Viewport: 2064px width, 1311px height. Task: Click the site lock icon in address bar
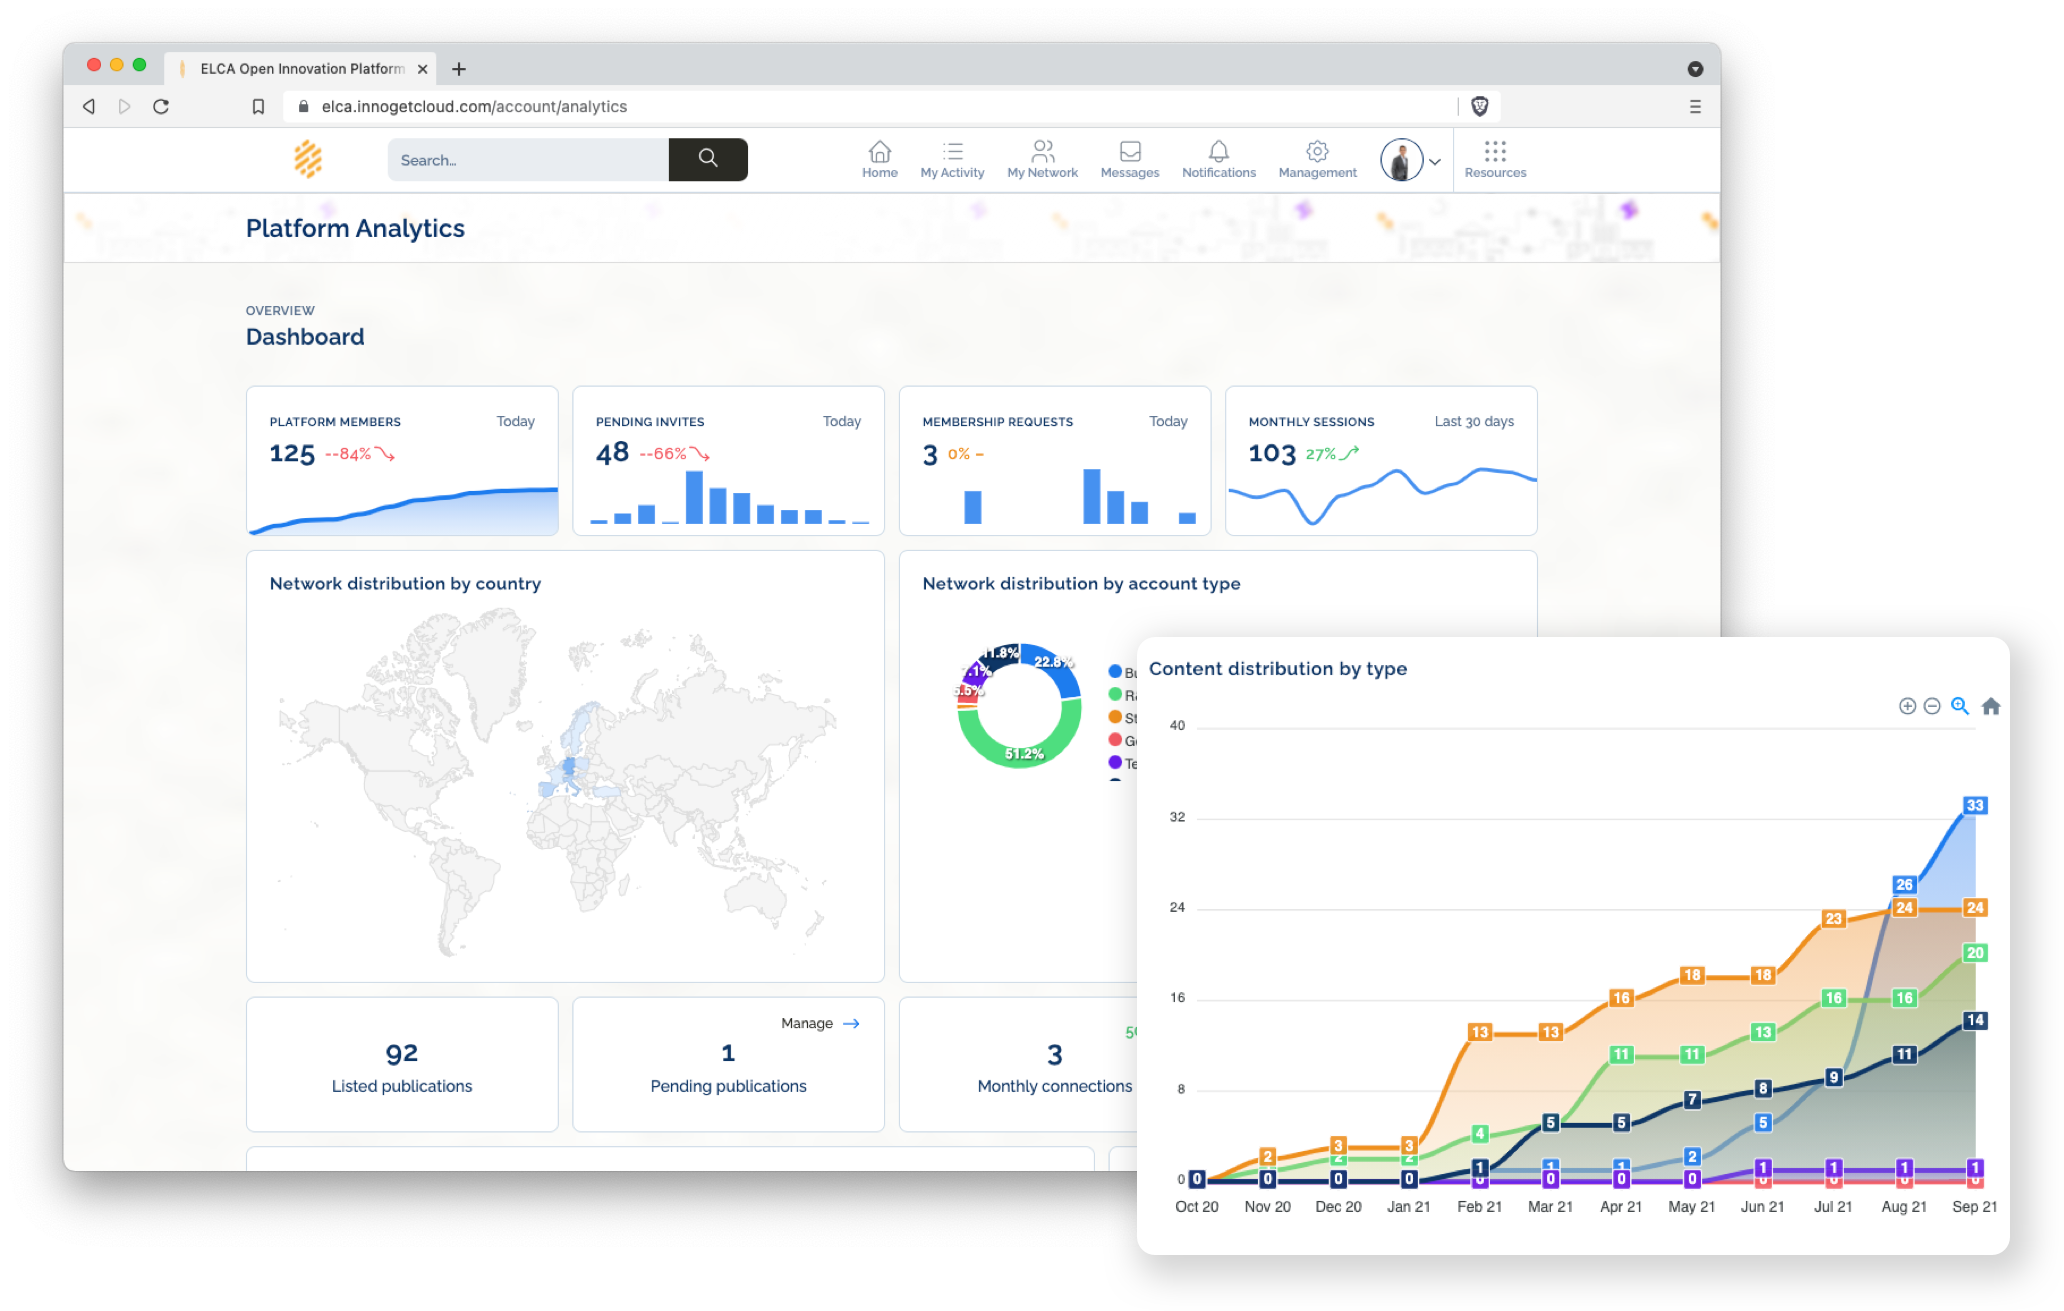point(303,106)
